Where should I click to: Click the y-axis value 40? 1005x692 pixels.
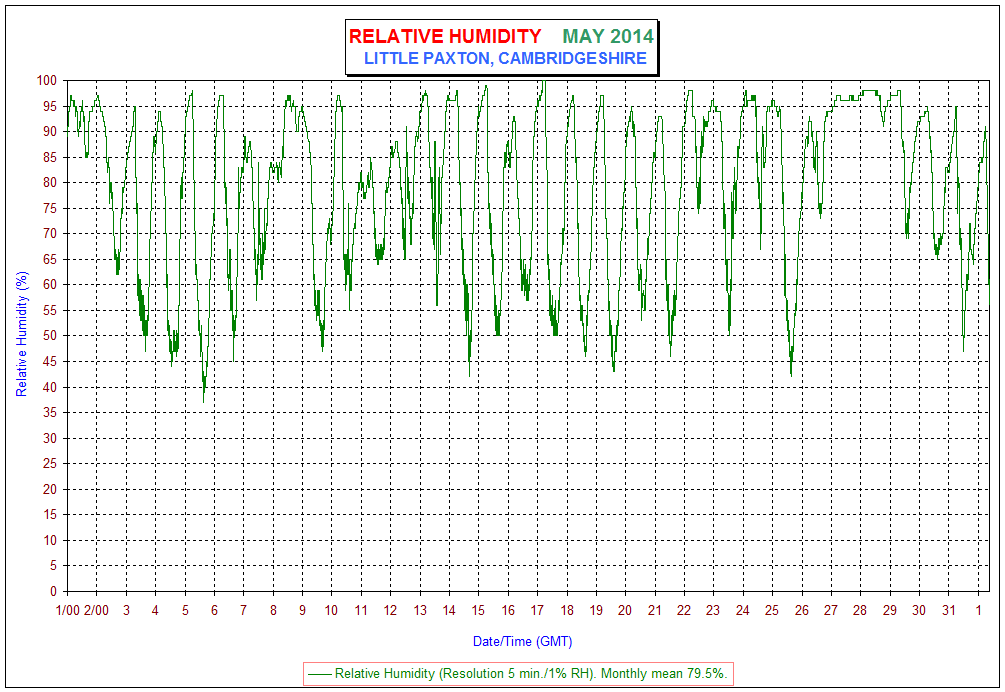coord(50,387)
